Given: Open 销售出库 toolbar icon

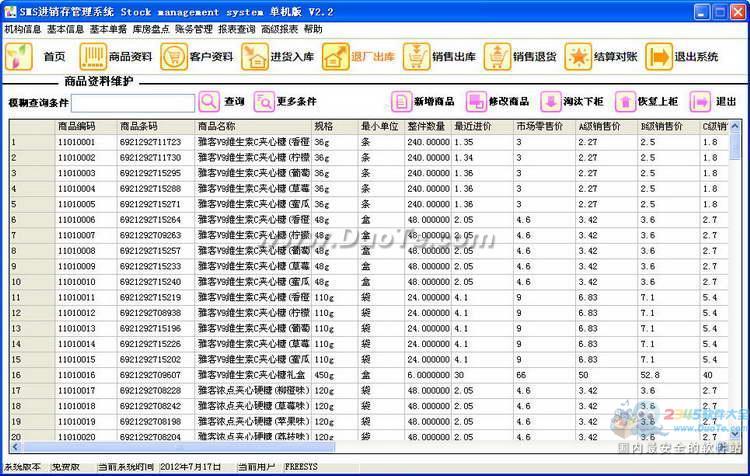Looking at the screenshot, I should click(x=416, y=56).
